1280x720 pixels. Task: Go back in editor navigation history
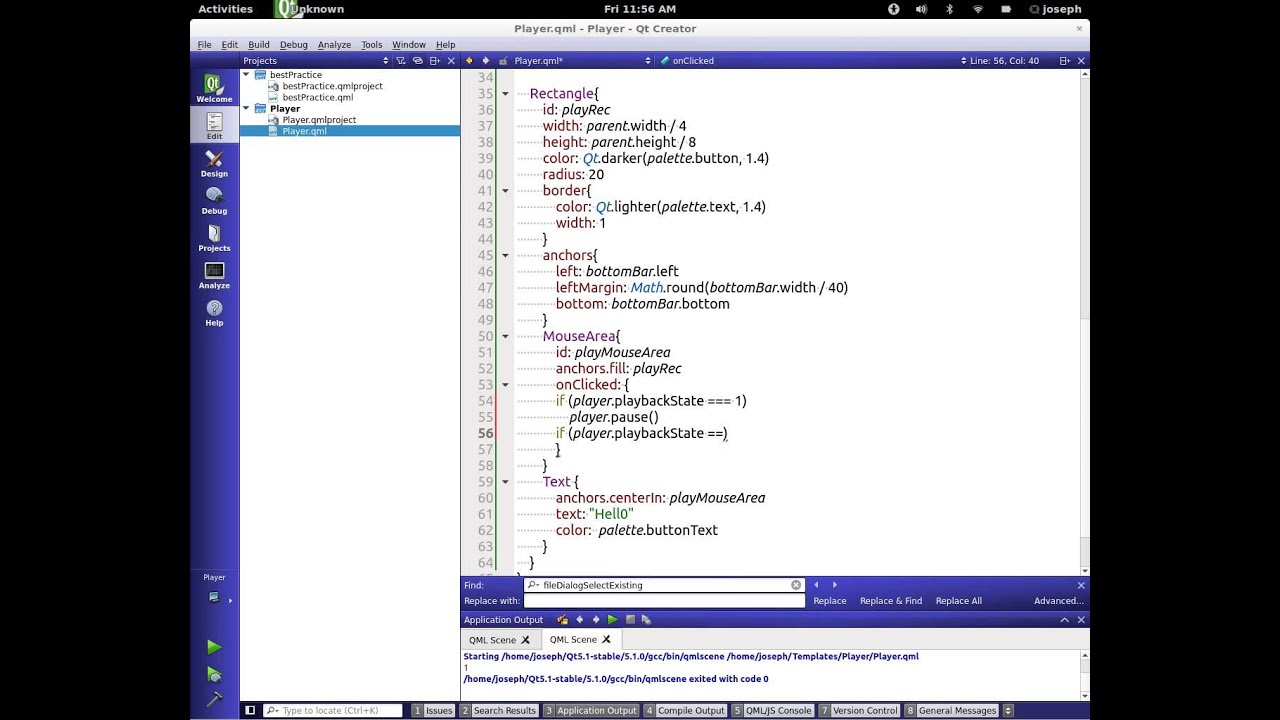tap(470, 61)
